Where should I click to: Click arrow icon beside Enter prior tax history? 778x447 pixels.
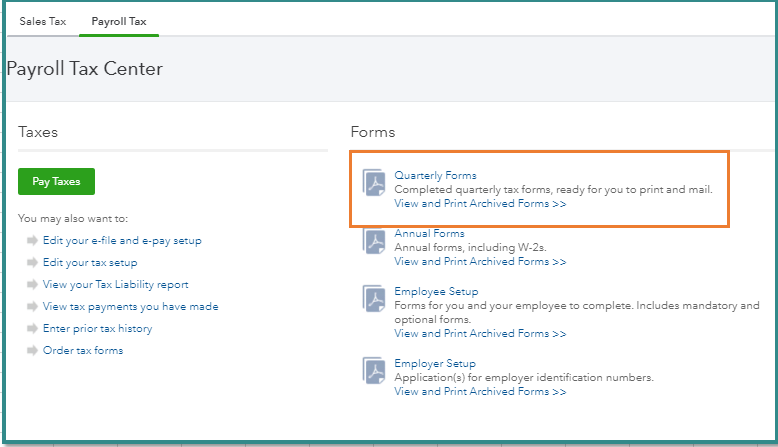click(33, 329)
